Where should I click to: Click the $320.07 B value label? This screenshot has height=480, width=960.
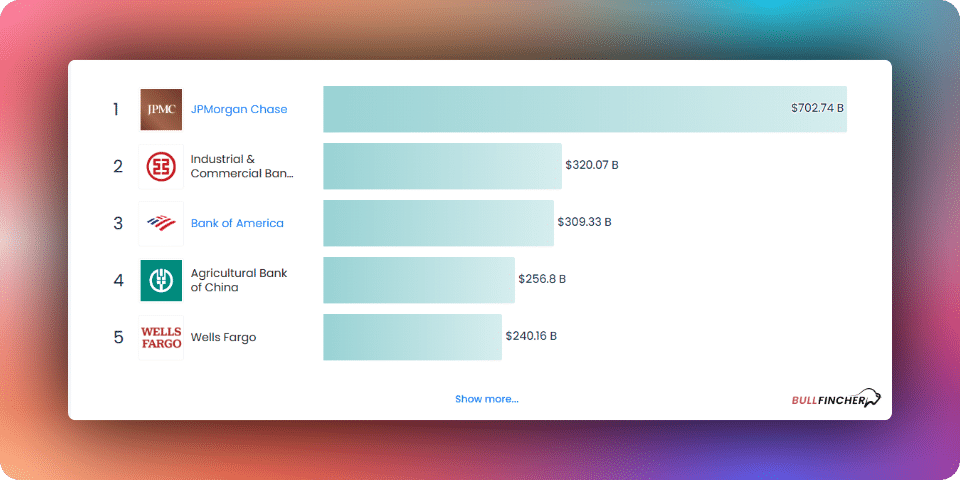pos(592,165)
